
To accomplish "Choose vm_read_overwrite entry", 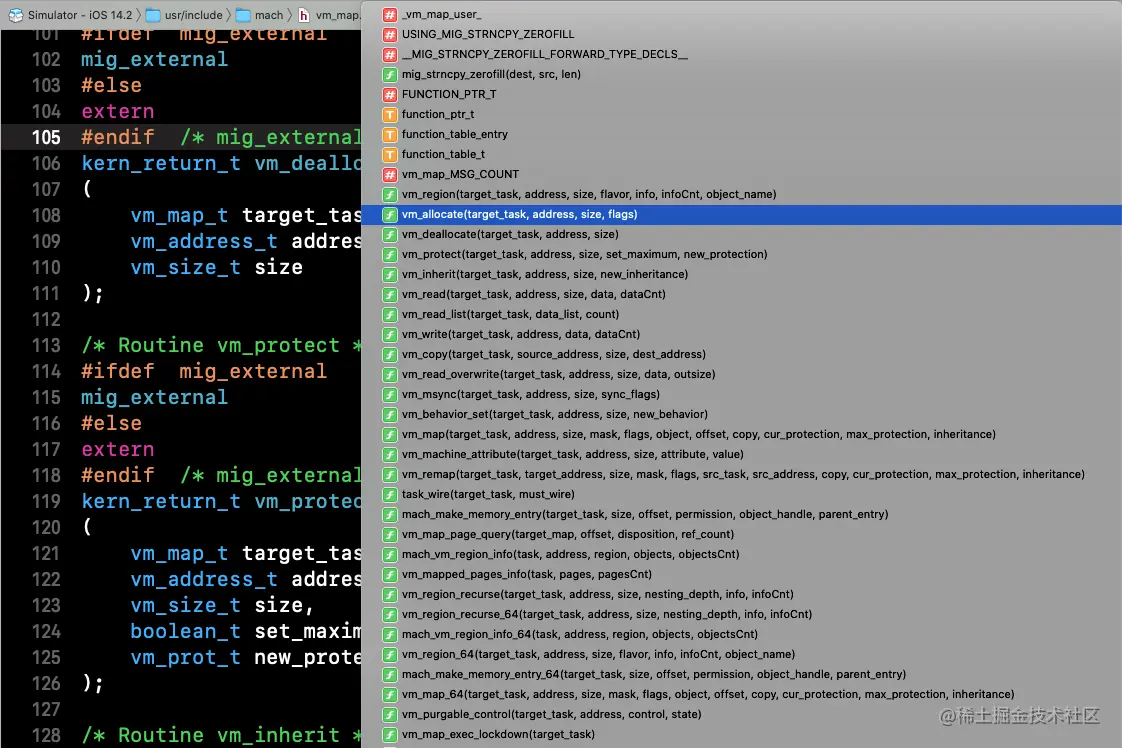I will click(558, 375).
